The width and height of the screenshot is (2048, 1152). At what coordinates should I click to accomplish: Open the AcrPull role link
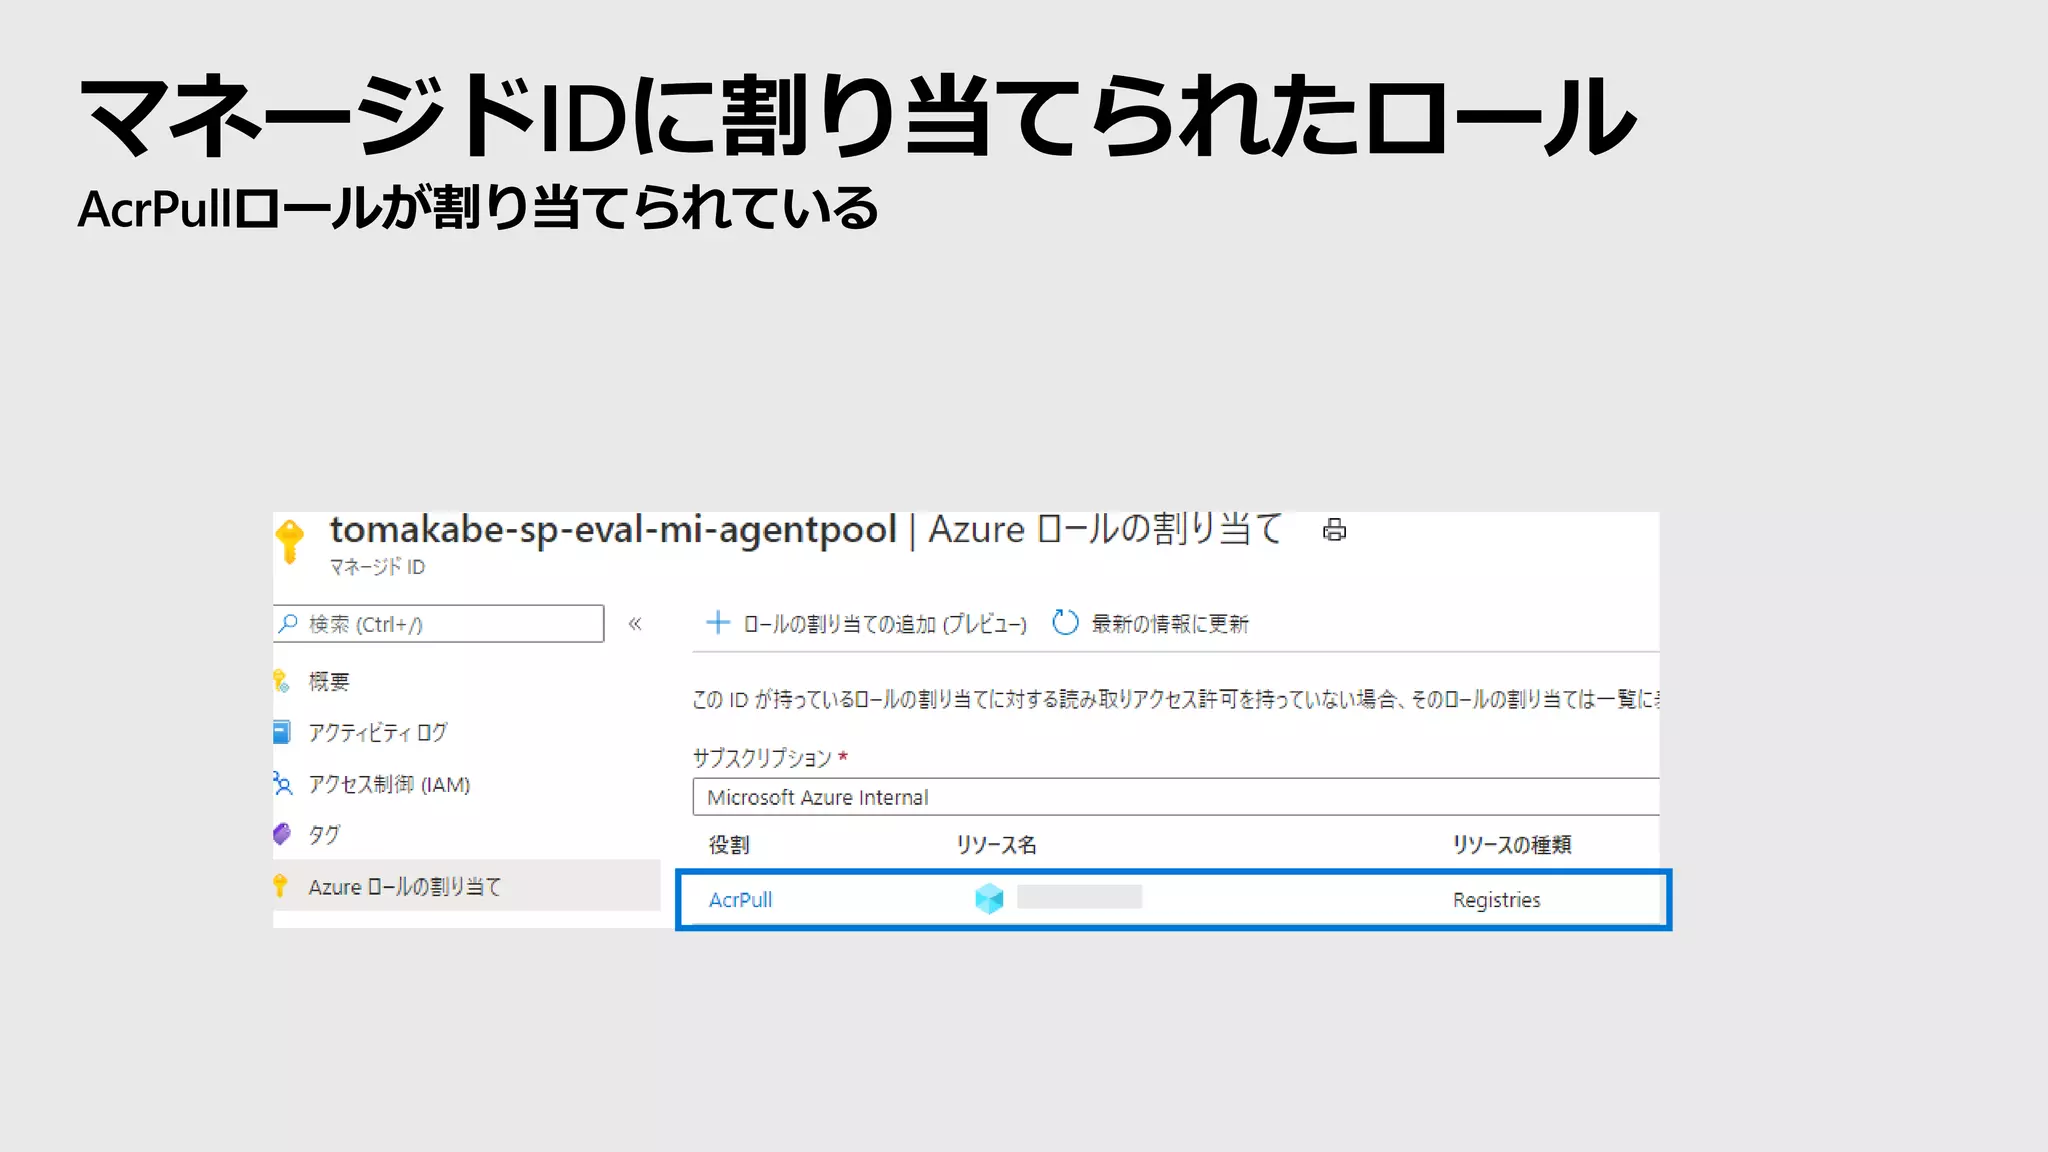click(740, 899)
